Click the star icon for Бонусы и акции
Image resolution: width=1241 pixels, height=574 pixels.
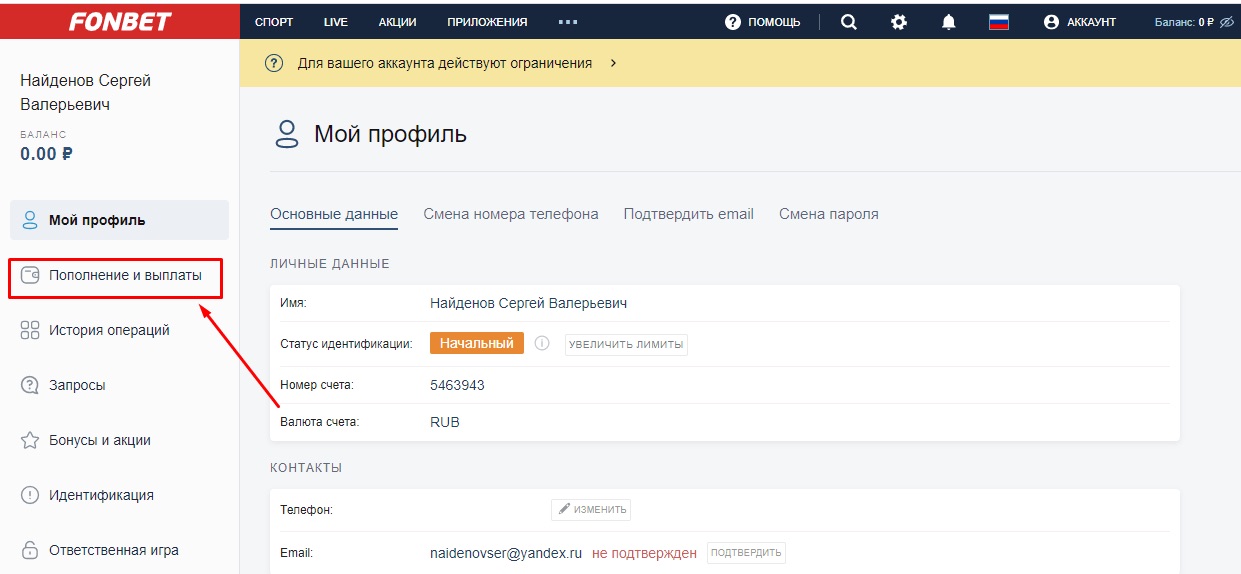pos(30,440)
